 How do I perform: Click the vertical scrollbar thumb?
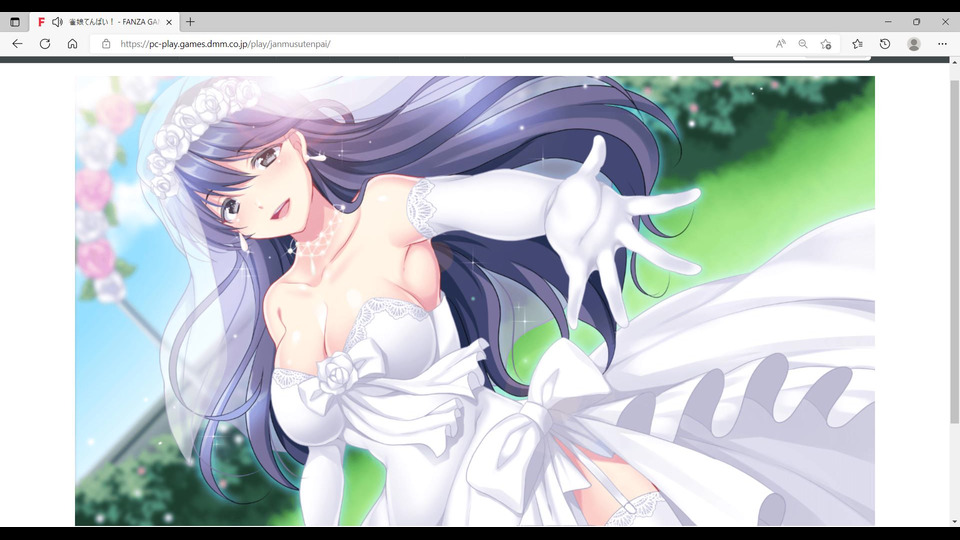[x=954, y=251]
